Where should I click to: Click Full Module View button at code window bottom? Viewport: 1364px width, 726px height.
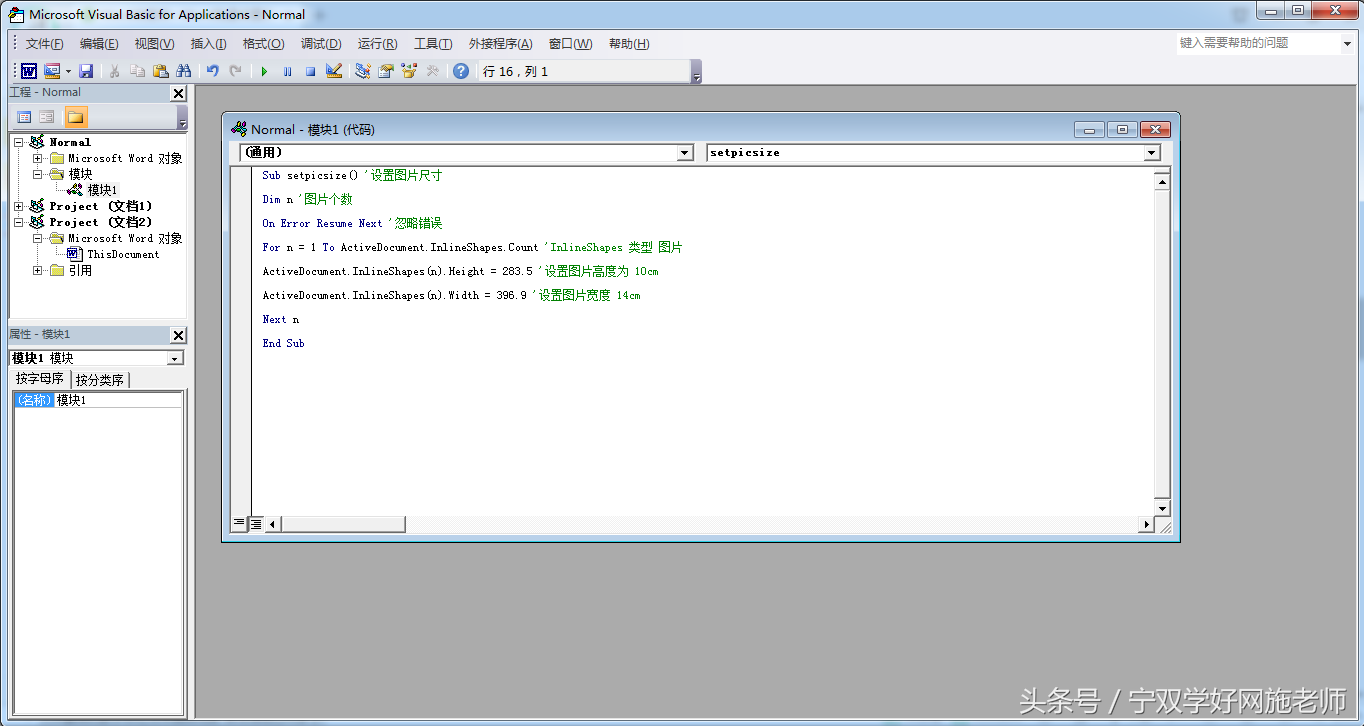pyautogui.click(x=255, y=523)
